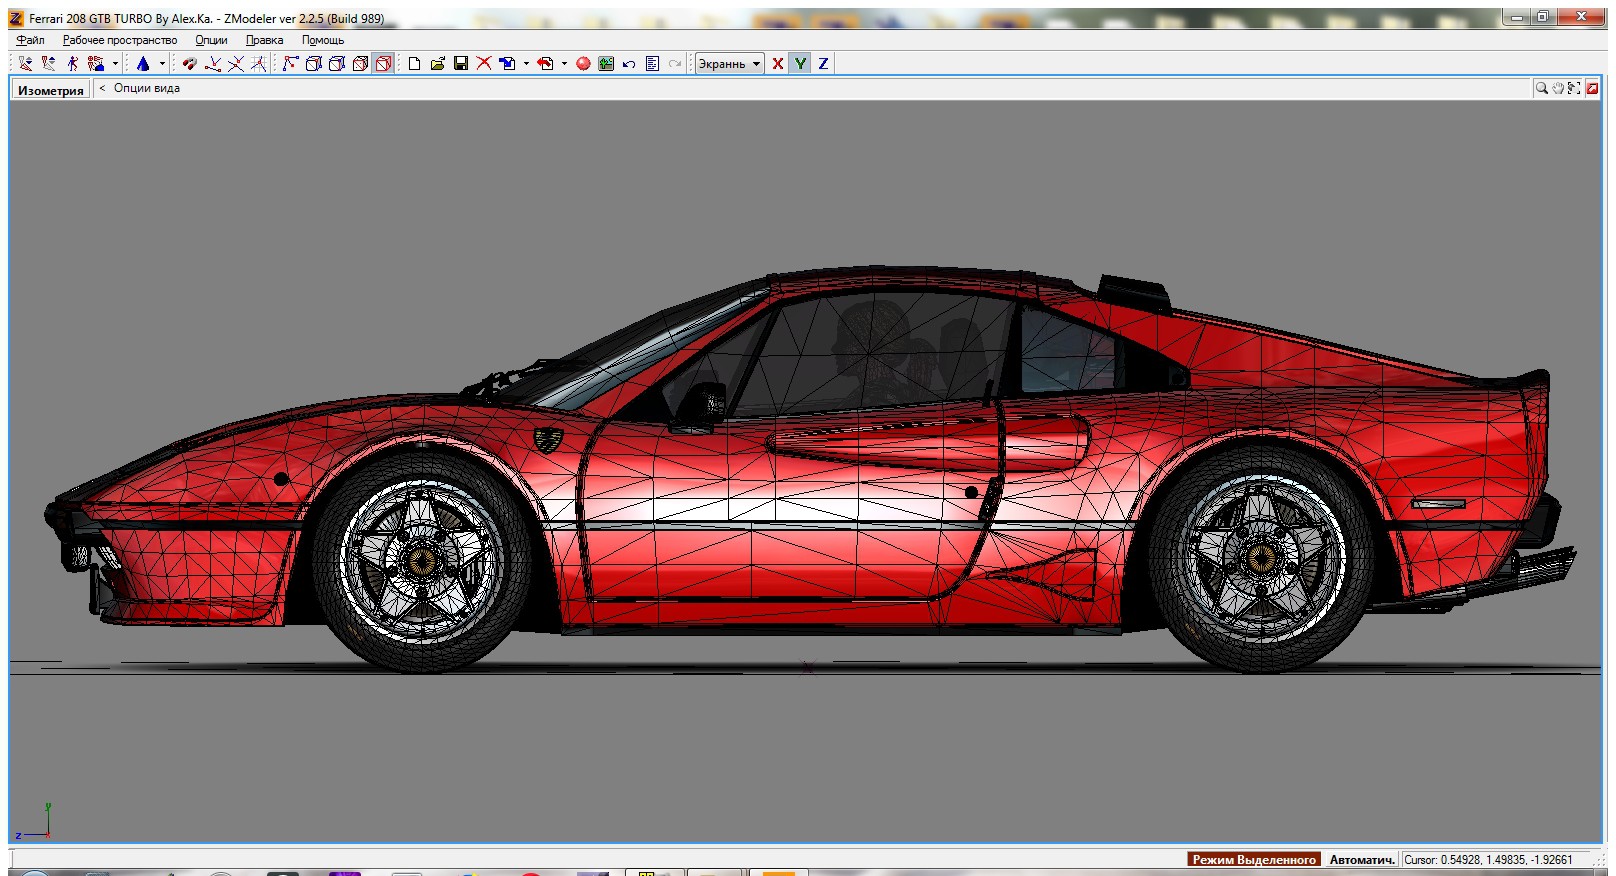Open the red sphere materials editor
Image resolution: width=1616 pixels, height=876 pixels.
(583, 64)
